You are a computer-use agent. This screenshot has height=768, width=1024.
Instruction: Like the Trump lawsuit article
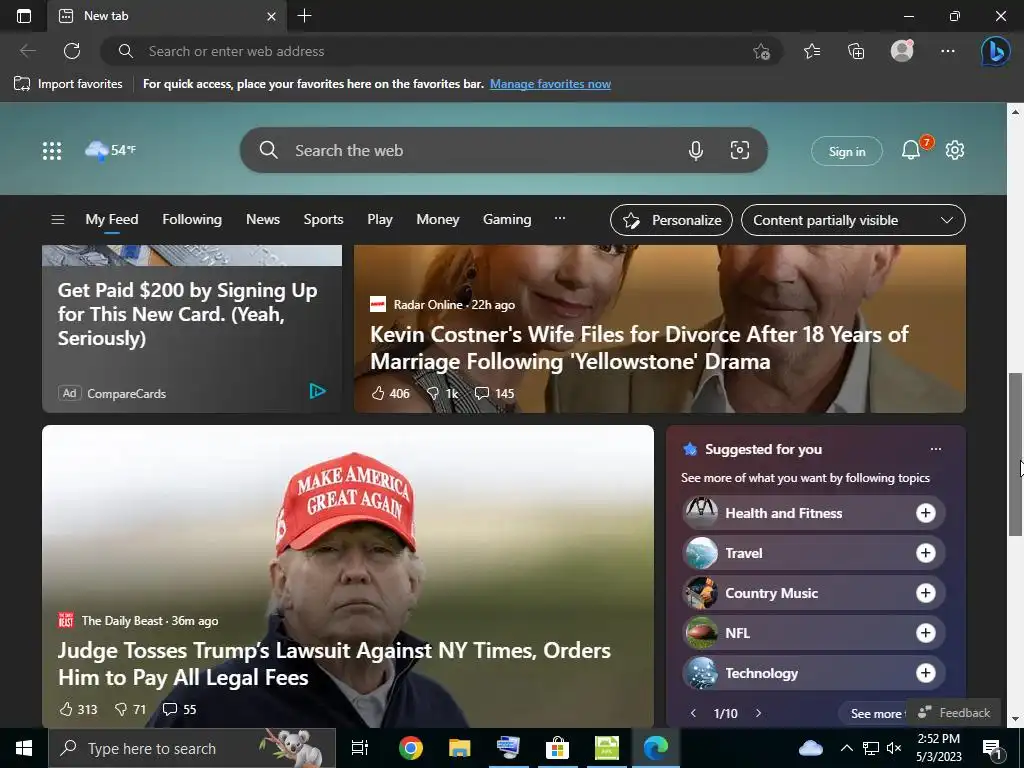pyautogui.click(x=78, y=709)
